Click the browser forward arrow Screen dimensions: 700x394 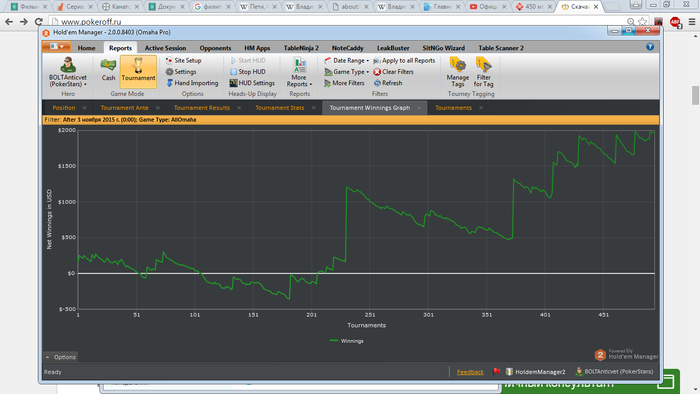(x=24, y=21)
